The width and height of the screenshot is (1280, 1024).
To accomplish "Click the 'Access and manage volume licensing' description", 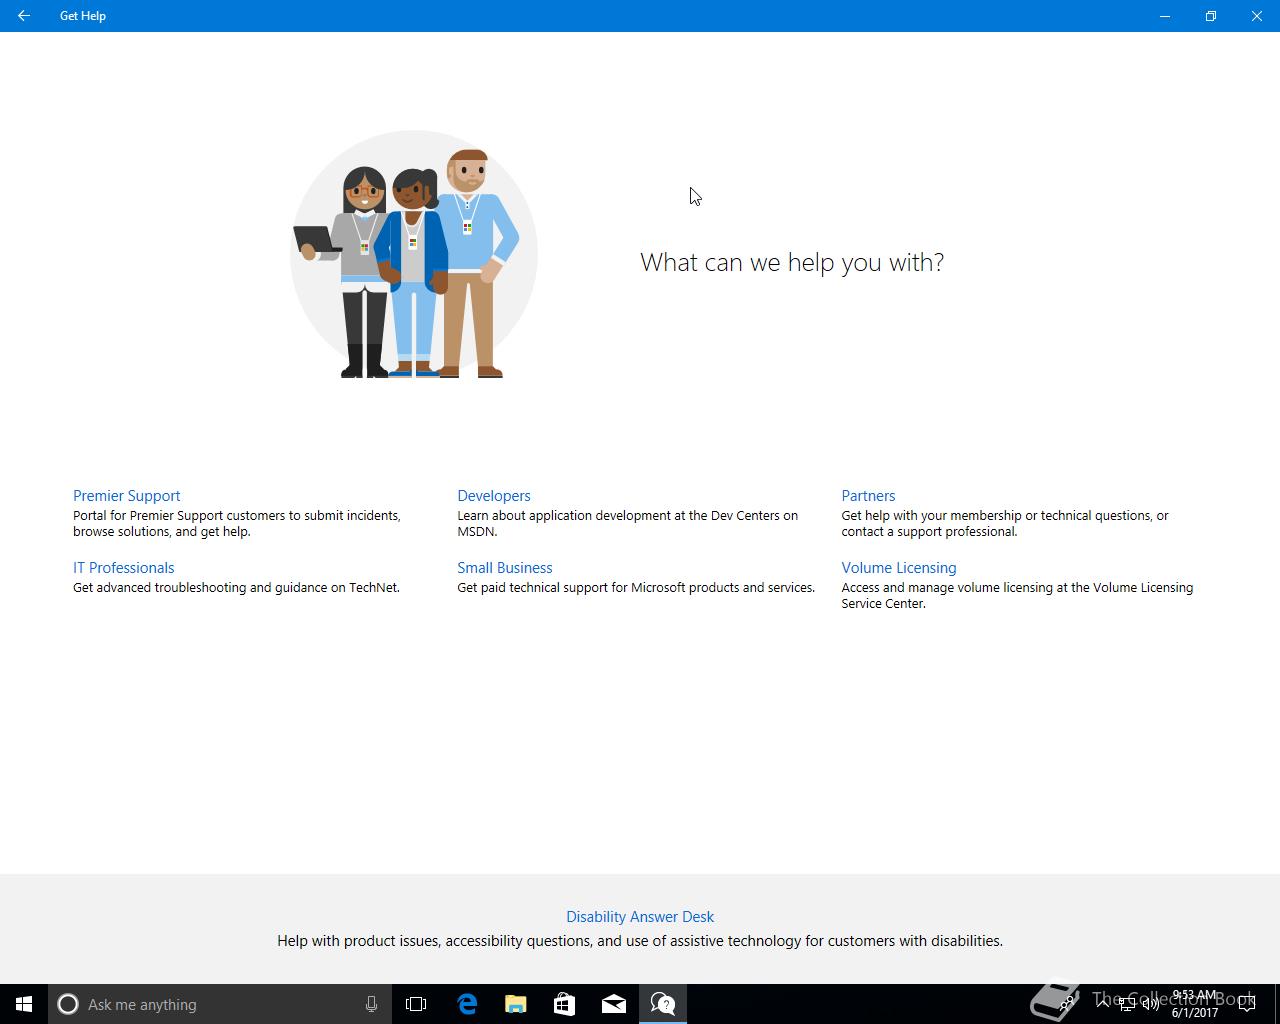I will [x=1017, y=596].
